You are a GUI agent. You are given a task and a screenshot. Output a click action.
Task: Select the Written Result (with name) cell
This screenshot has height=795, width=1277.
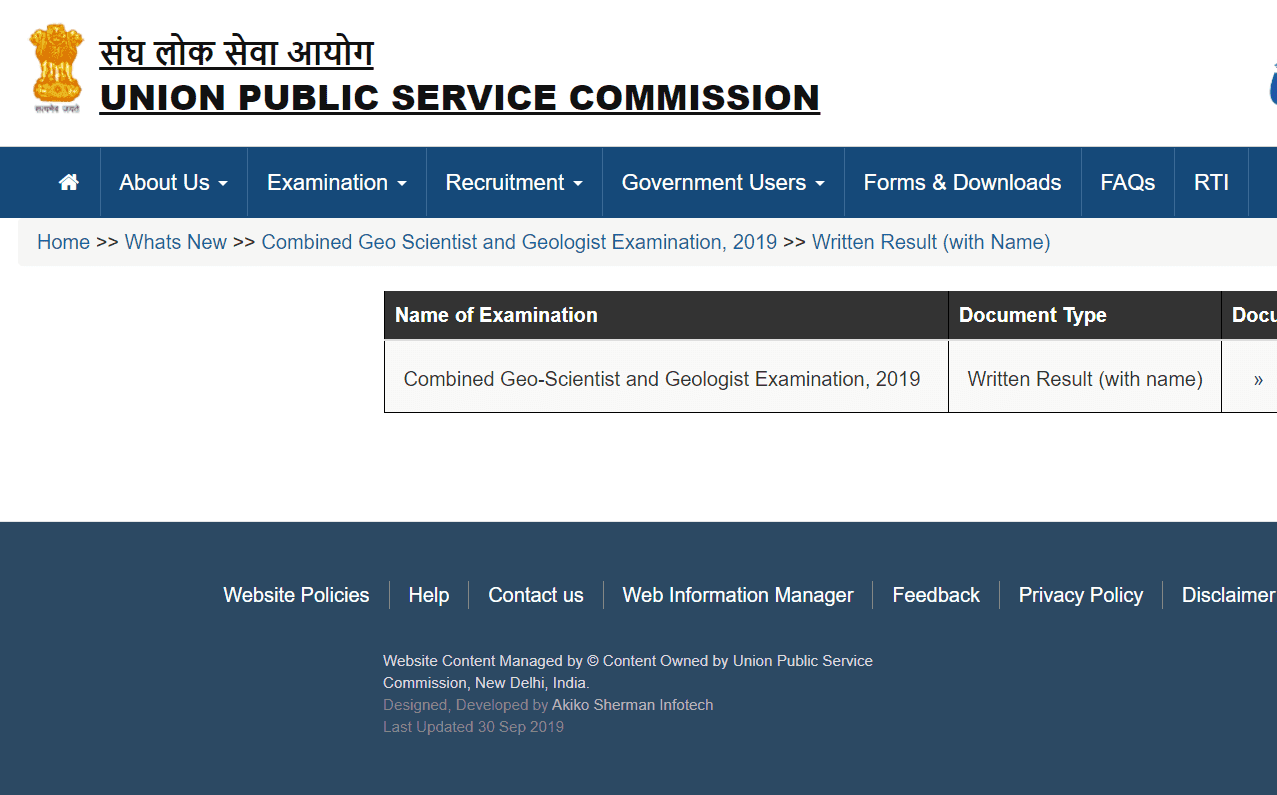tap(1085, 377)
